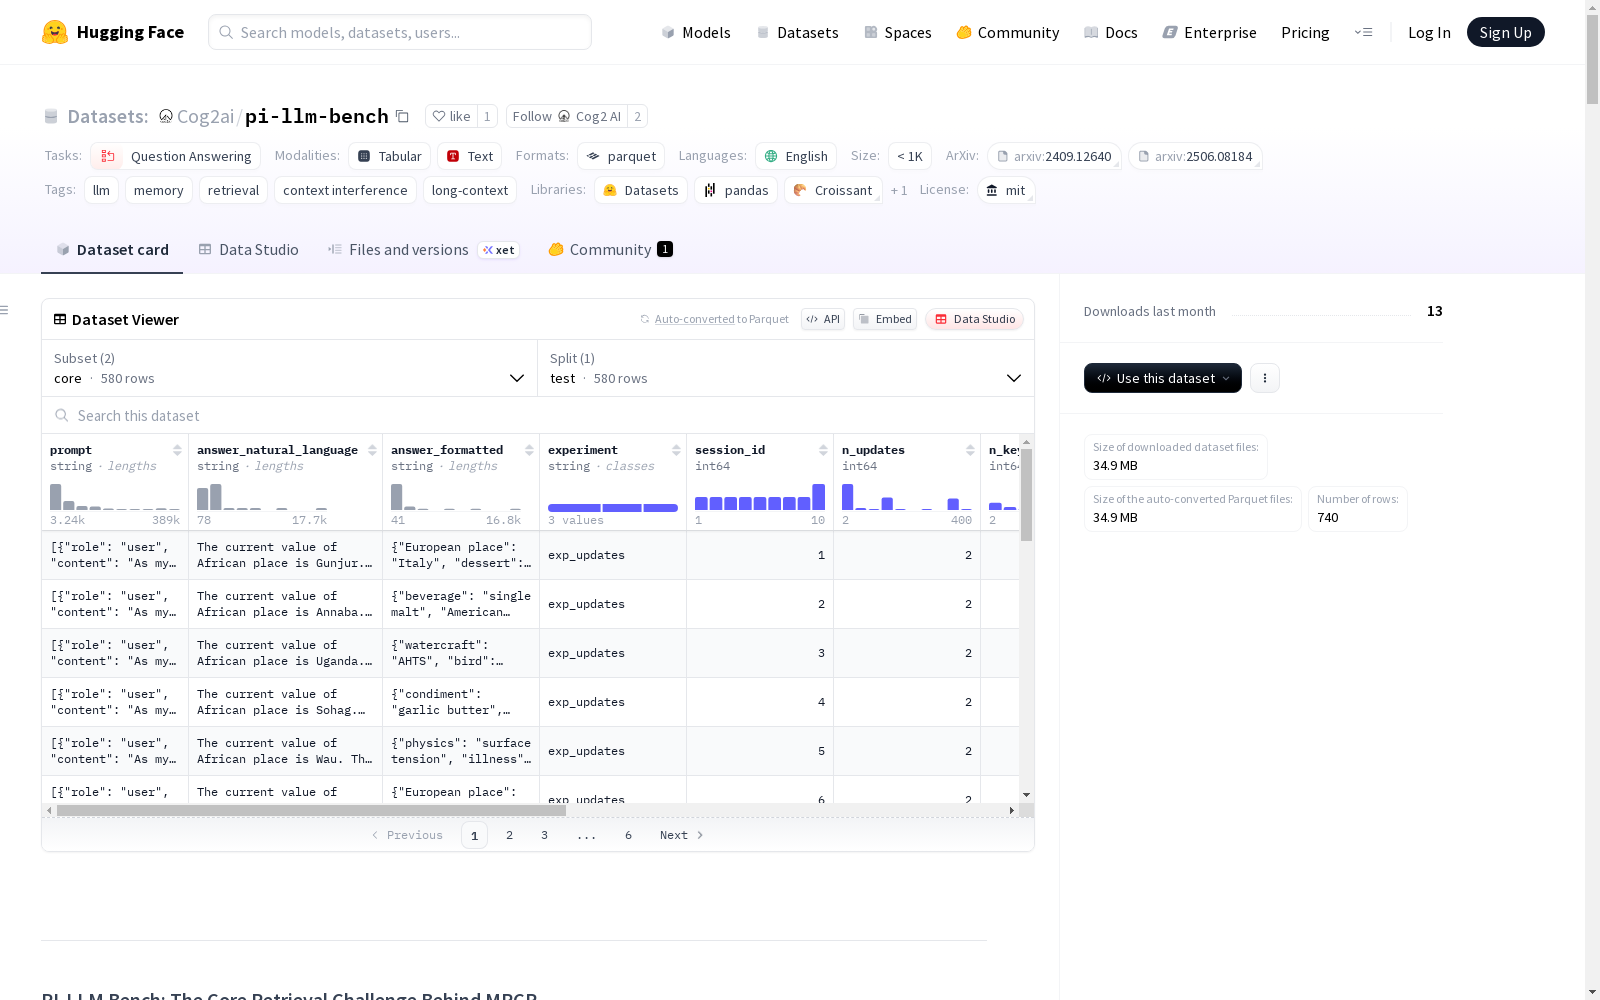The height and width of the screenshot is (1000, 1600).
Task: Click the Question Answering task tag
Action: (x=176, y=156)
